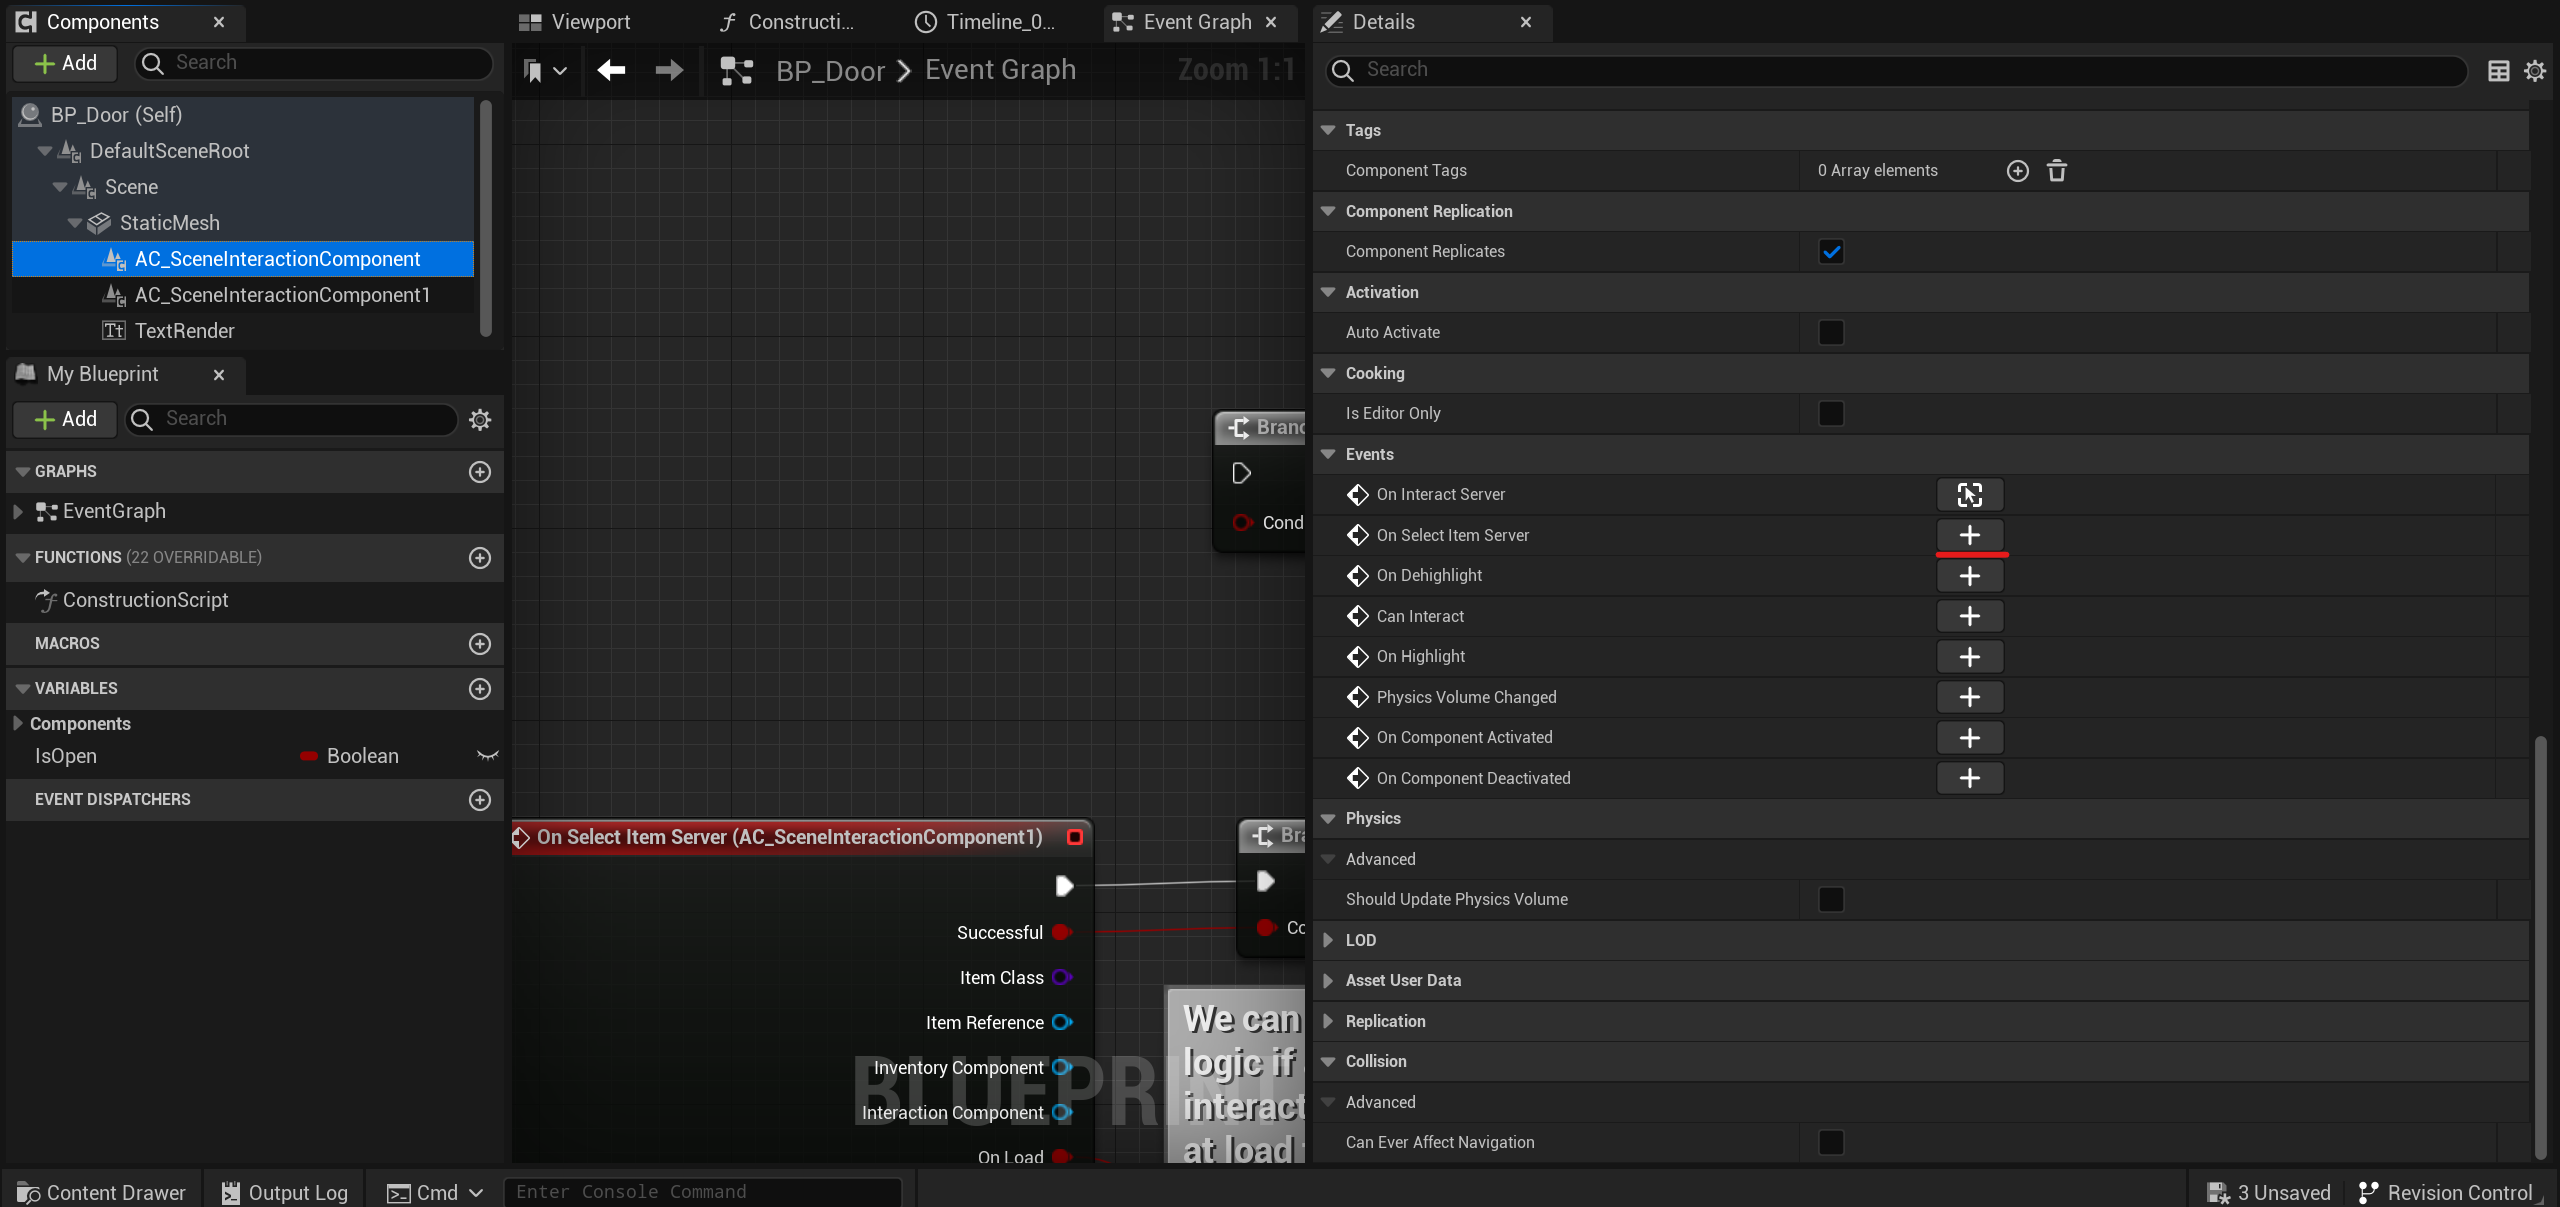Expand the Components variables group
2560x1207 pixels.
click(x=17, y=723)
